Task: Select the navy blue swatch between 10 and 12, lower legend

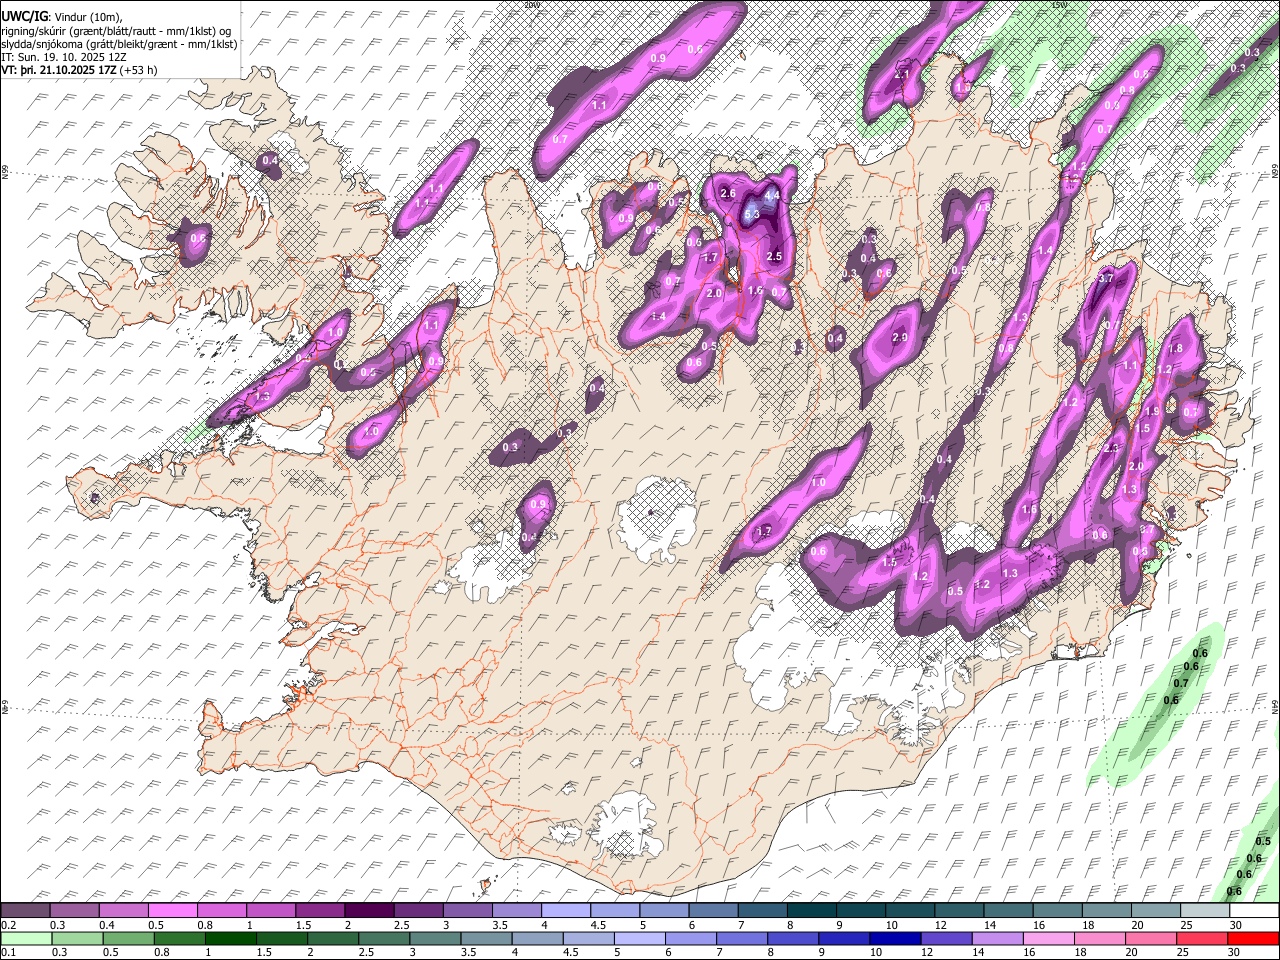Action: [894, 939]
